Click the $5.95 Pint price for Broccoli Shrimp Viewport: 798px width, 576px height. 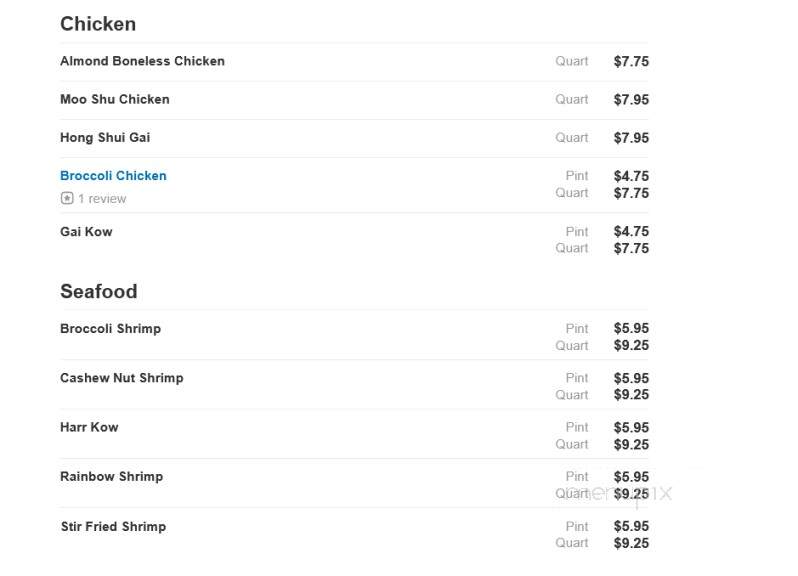631,328
